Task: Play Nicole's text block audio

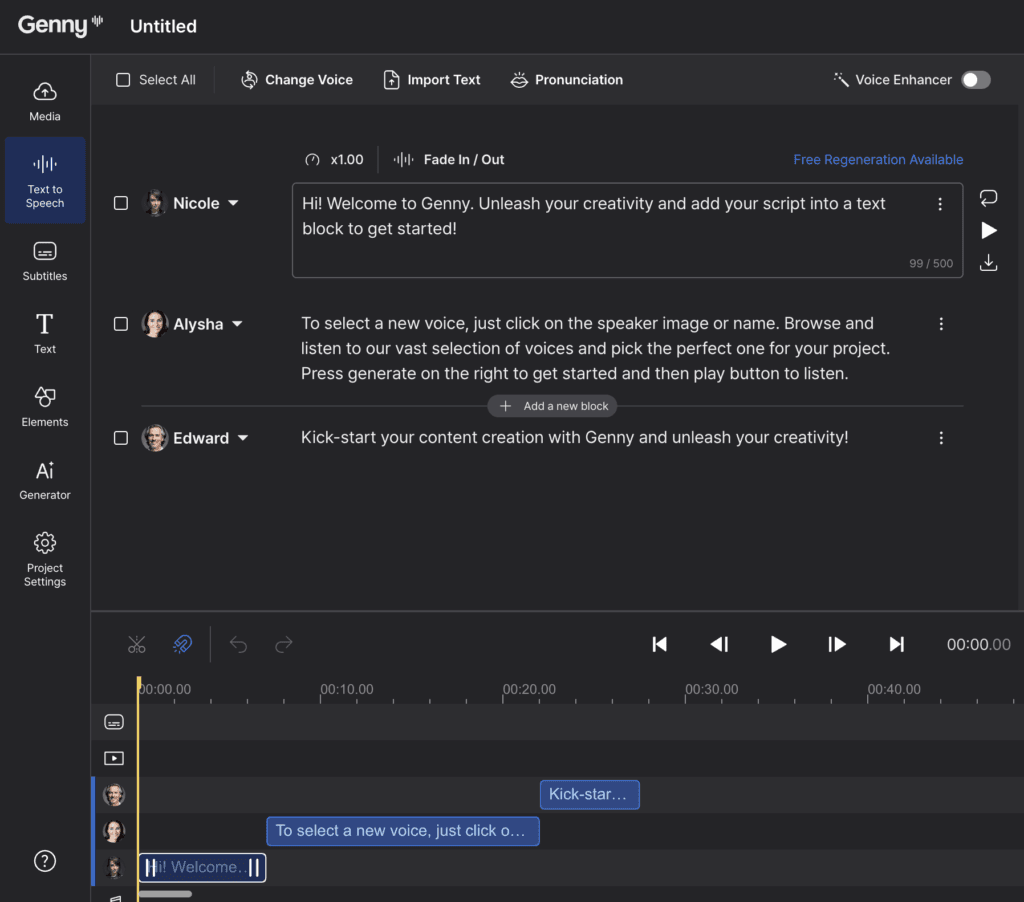Action: [x=989, y=231]
